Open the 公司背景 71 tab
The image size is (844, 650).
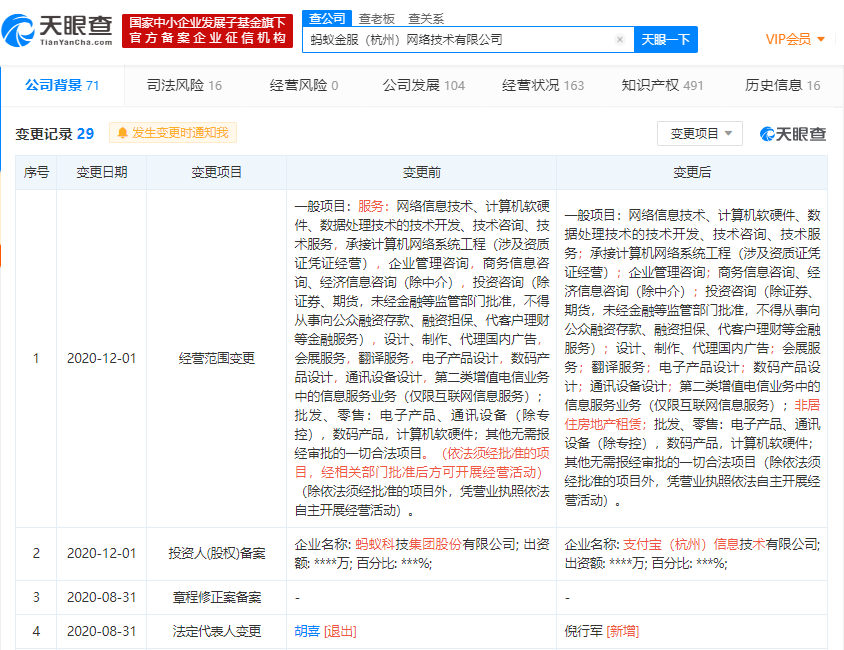pyautogui.click(x=62, y=85)
